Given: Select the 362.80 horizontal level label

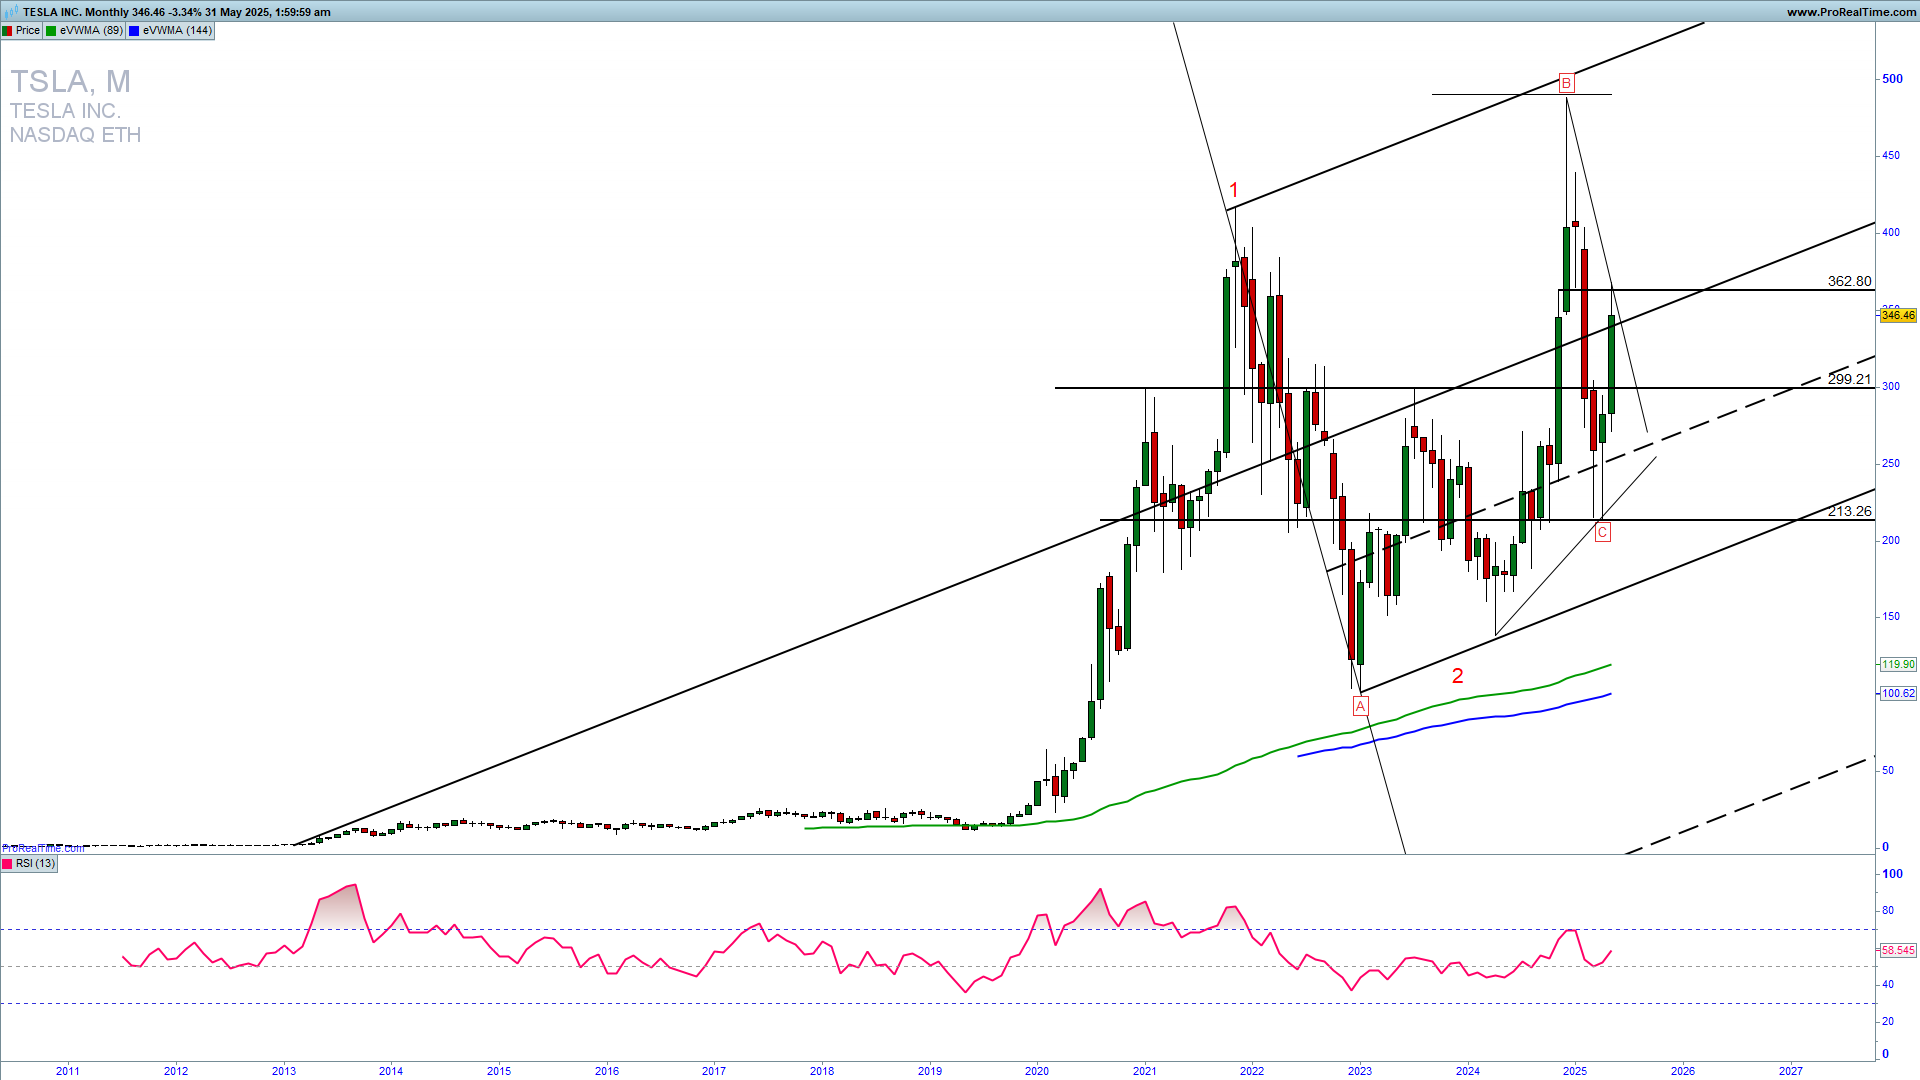Looking at the screenshot, I should pos(1849,282).
